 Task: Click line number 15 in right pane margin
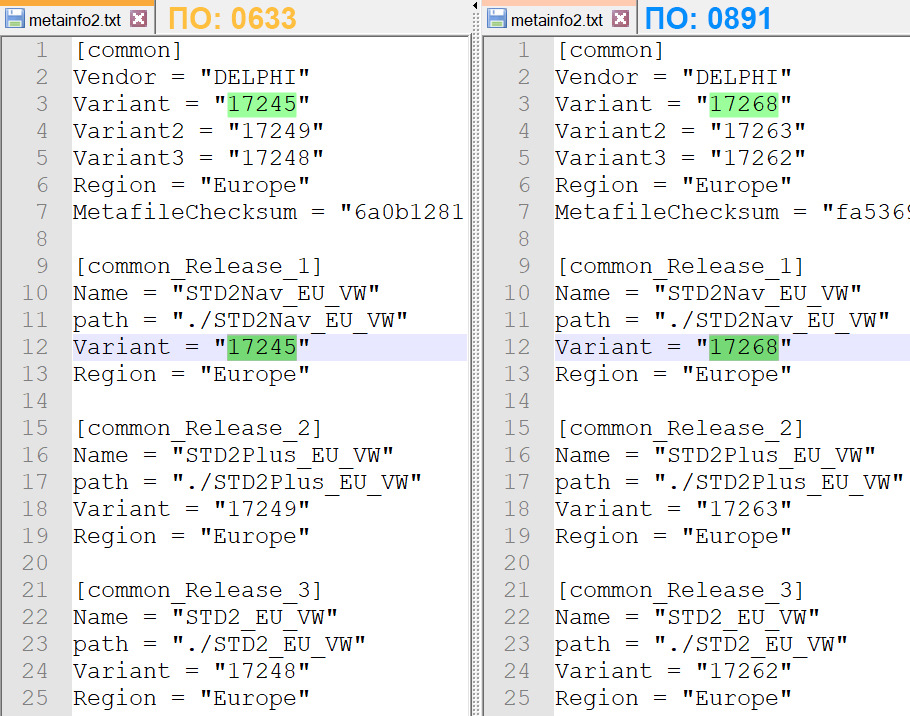pyautogui.click(x=517, y=428)
